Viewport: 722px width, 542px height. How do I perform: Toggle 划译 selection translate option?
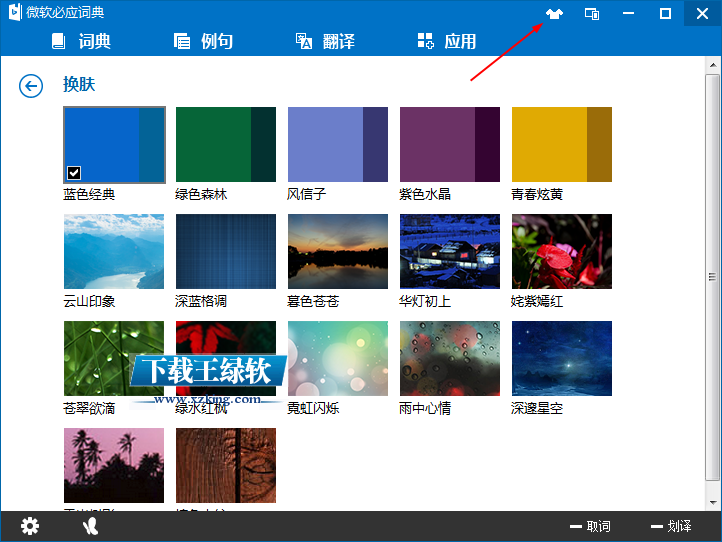tap(671, 526)
